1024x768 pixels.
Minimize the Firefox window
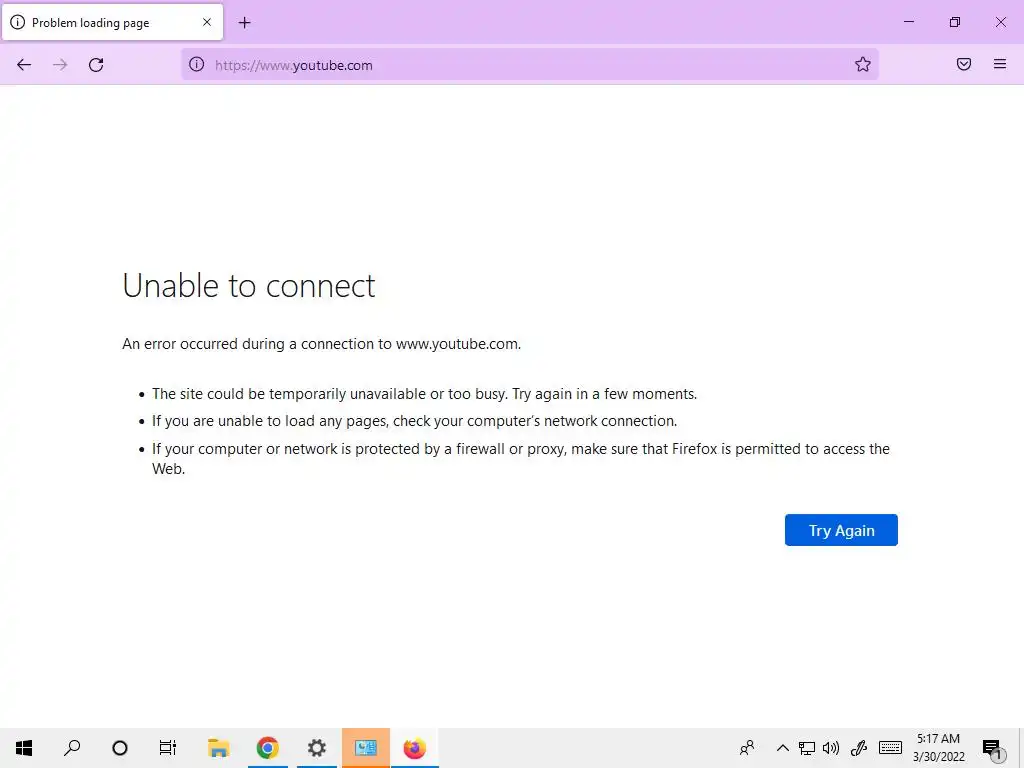point(908,22)
